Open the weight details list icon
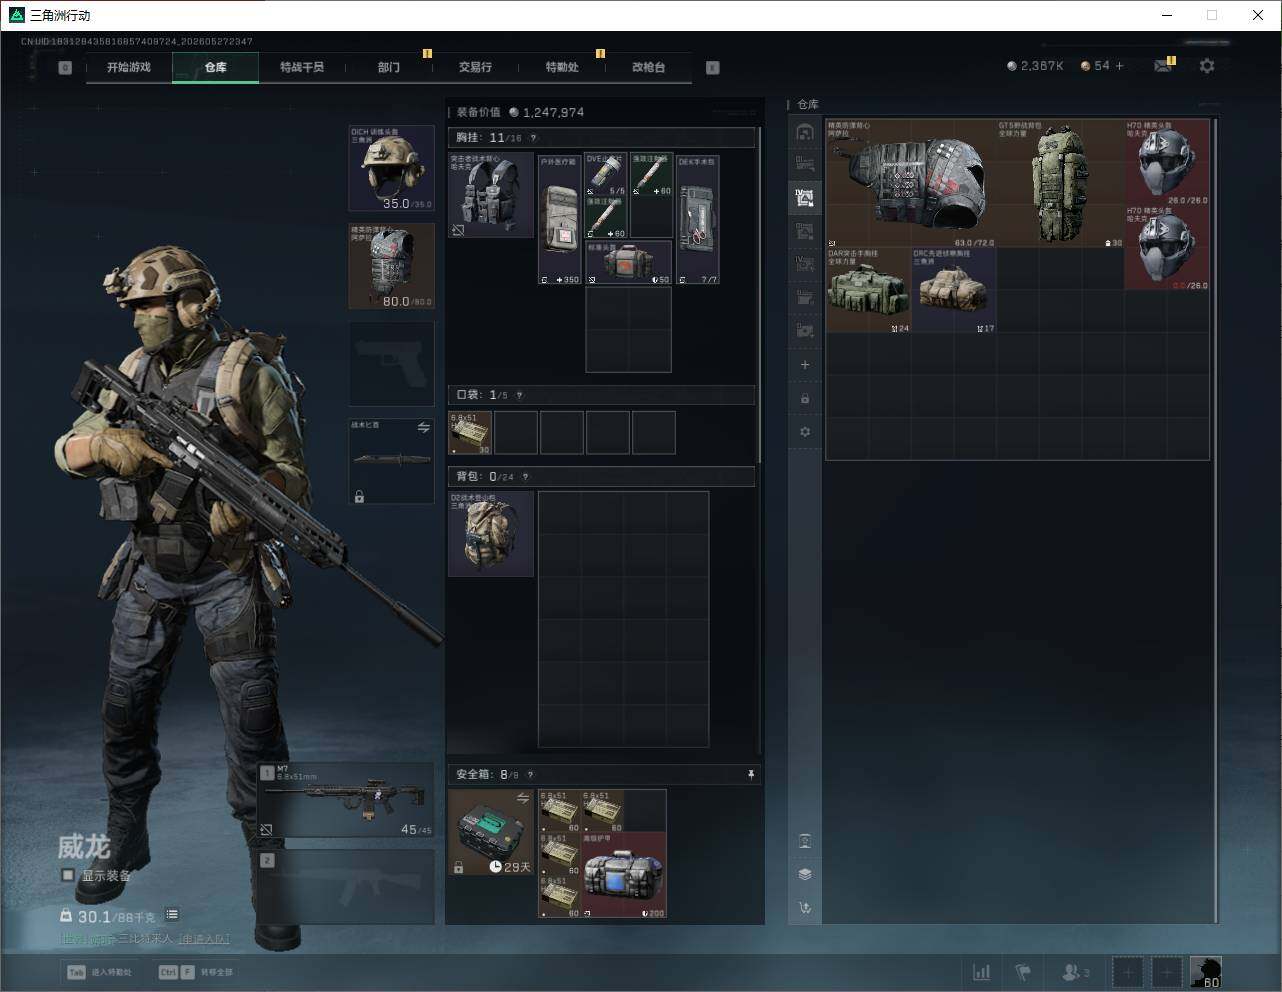 [172, 914]
